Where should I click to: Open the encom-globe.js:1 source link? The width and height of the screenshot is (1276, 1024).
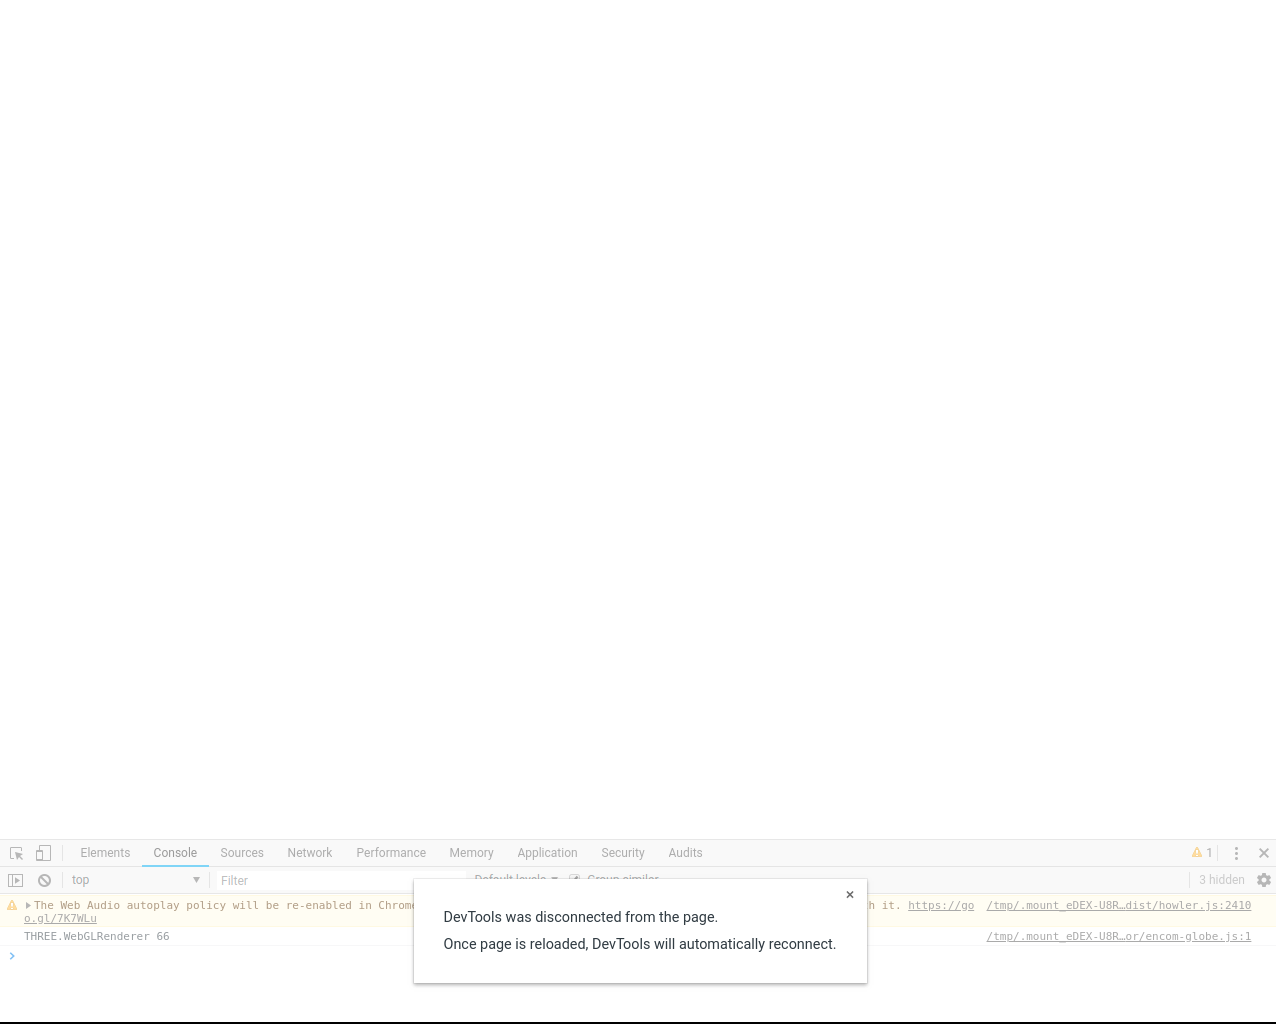[1119, 936]
